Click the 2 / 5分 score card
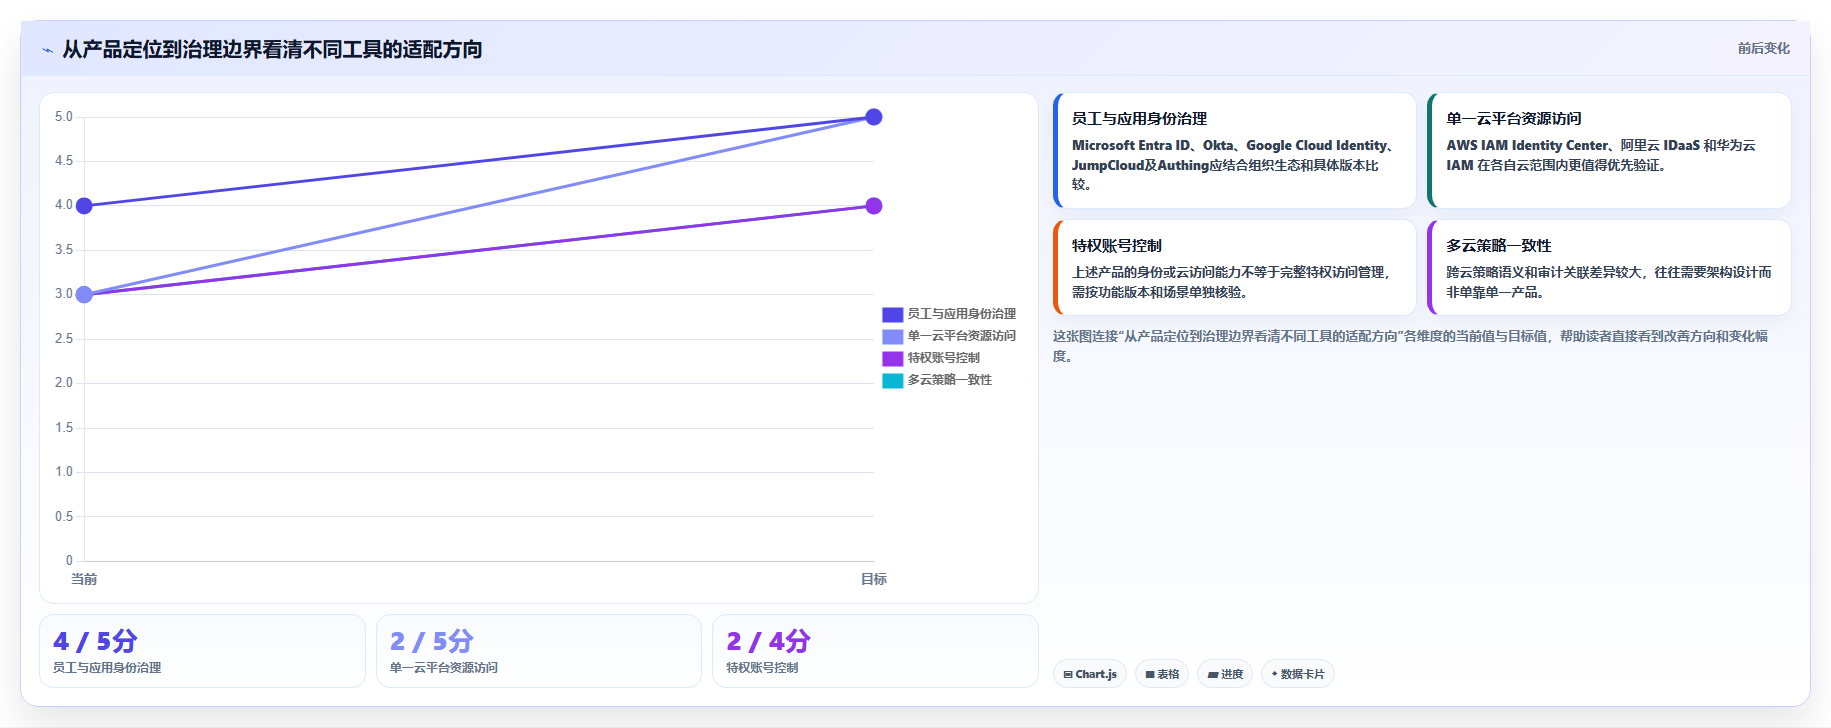 [539, 651]
